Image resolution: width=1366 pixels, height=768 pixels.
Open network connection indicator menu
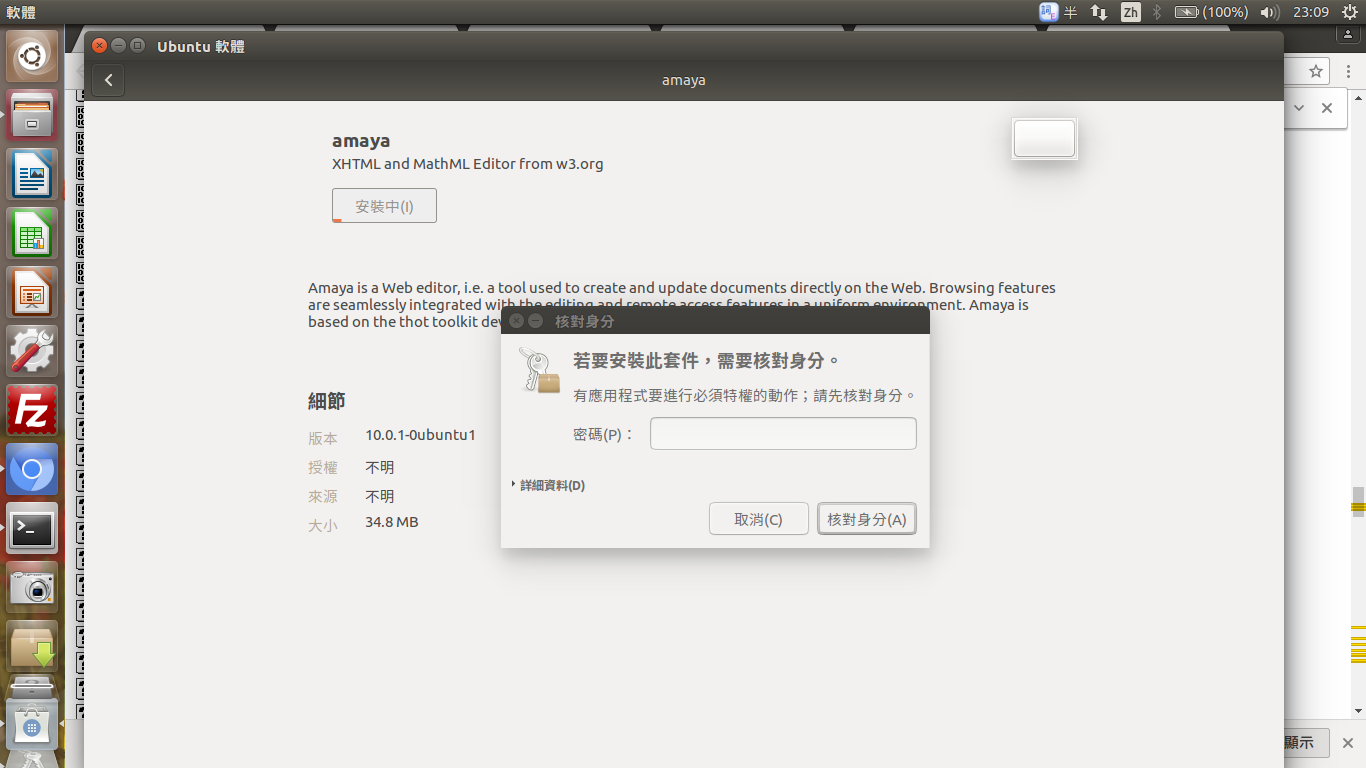click(x=1099, y=12)
